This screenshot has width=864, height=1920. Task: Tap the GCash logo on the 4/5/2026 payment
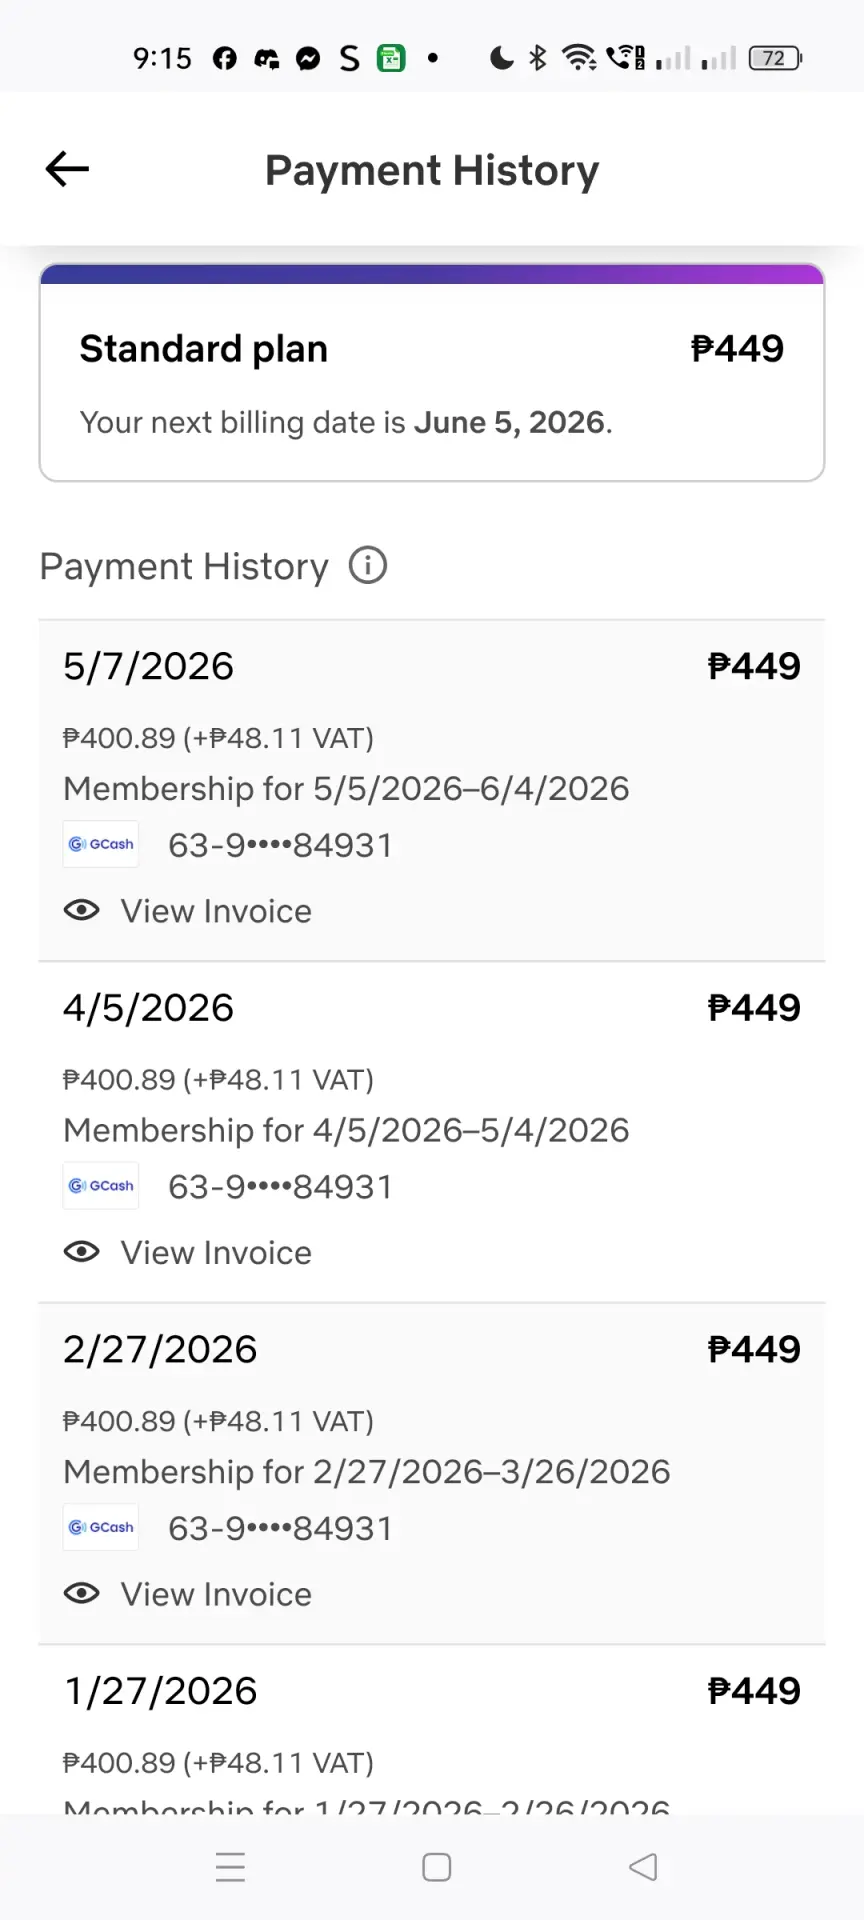click(x=101, y=1186)
